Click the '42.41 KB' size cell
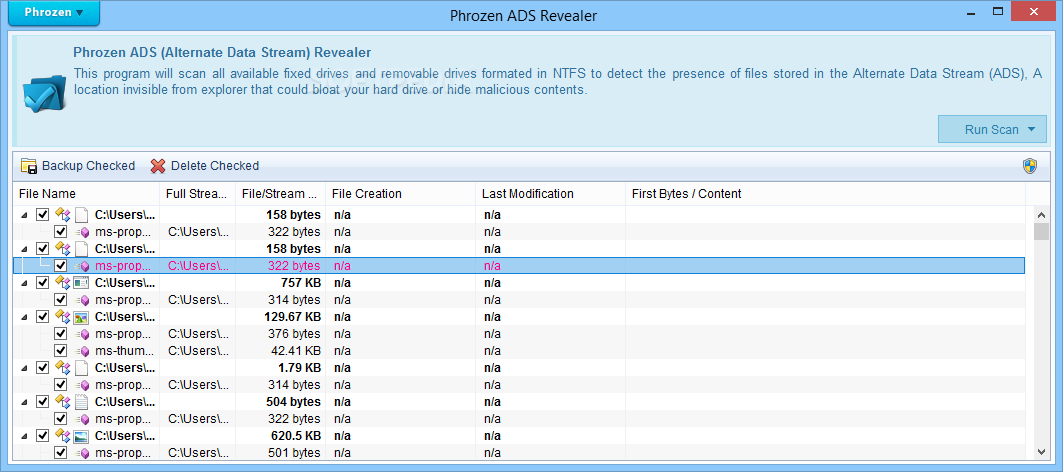Screen dimensions: 1063x472 click(x=296, y=351)
